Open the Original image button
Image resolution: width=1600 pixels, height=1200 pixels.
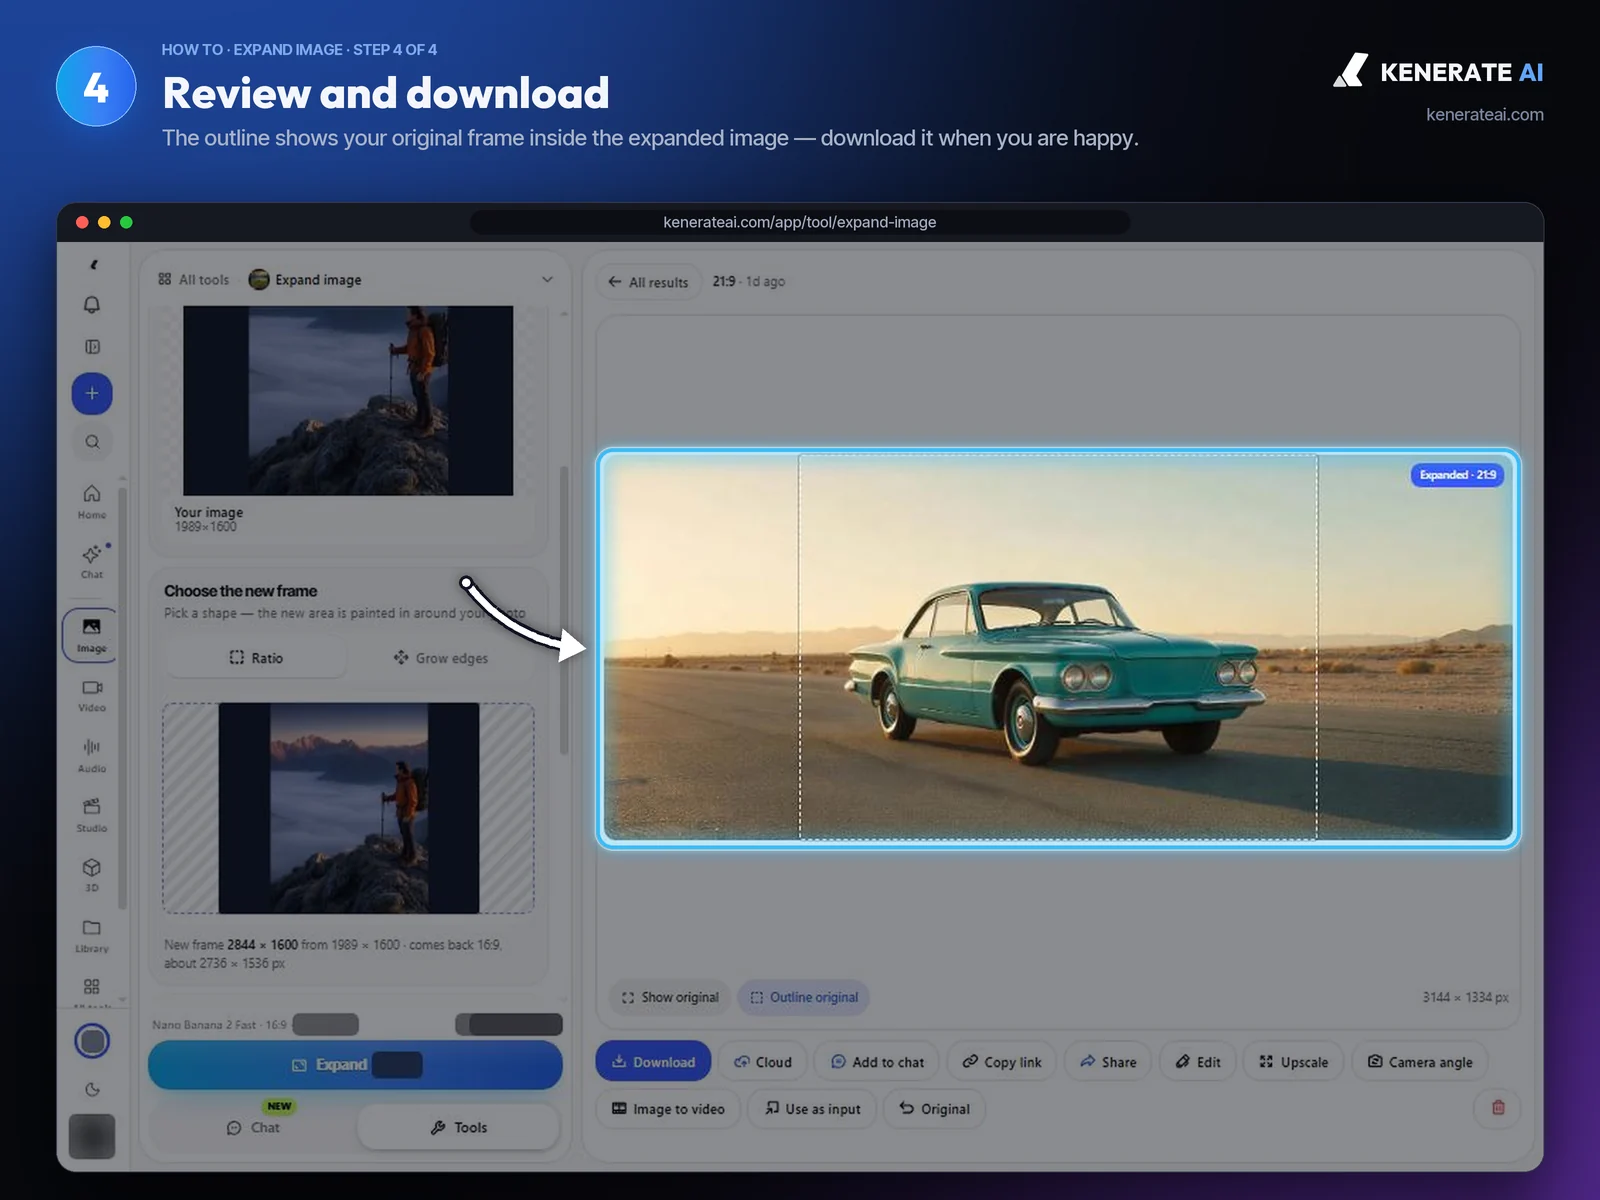[934, 1109]
